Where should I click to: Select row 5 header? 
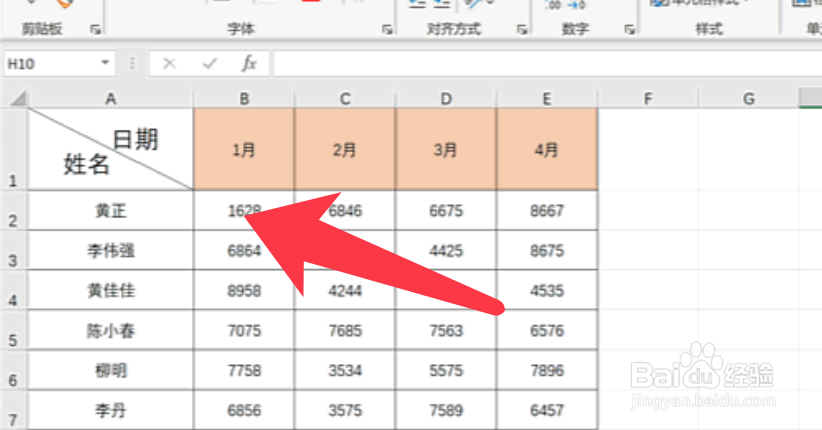click(x=14, y=330)
